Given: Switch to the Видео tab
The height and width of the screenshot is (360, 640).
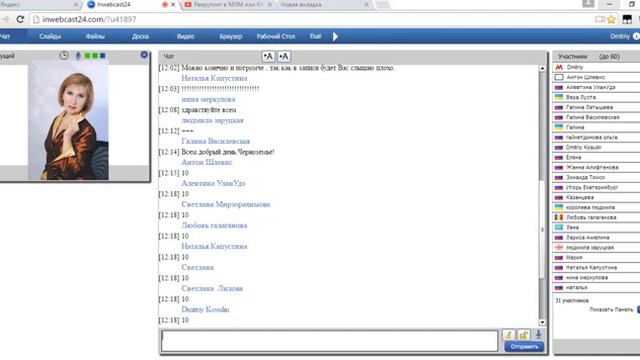Looking at the screenshot, I should [185, 36].
